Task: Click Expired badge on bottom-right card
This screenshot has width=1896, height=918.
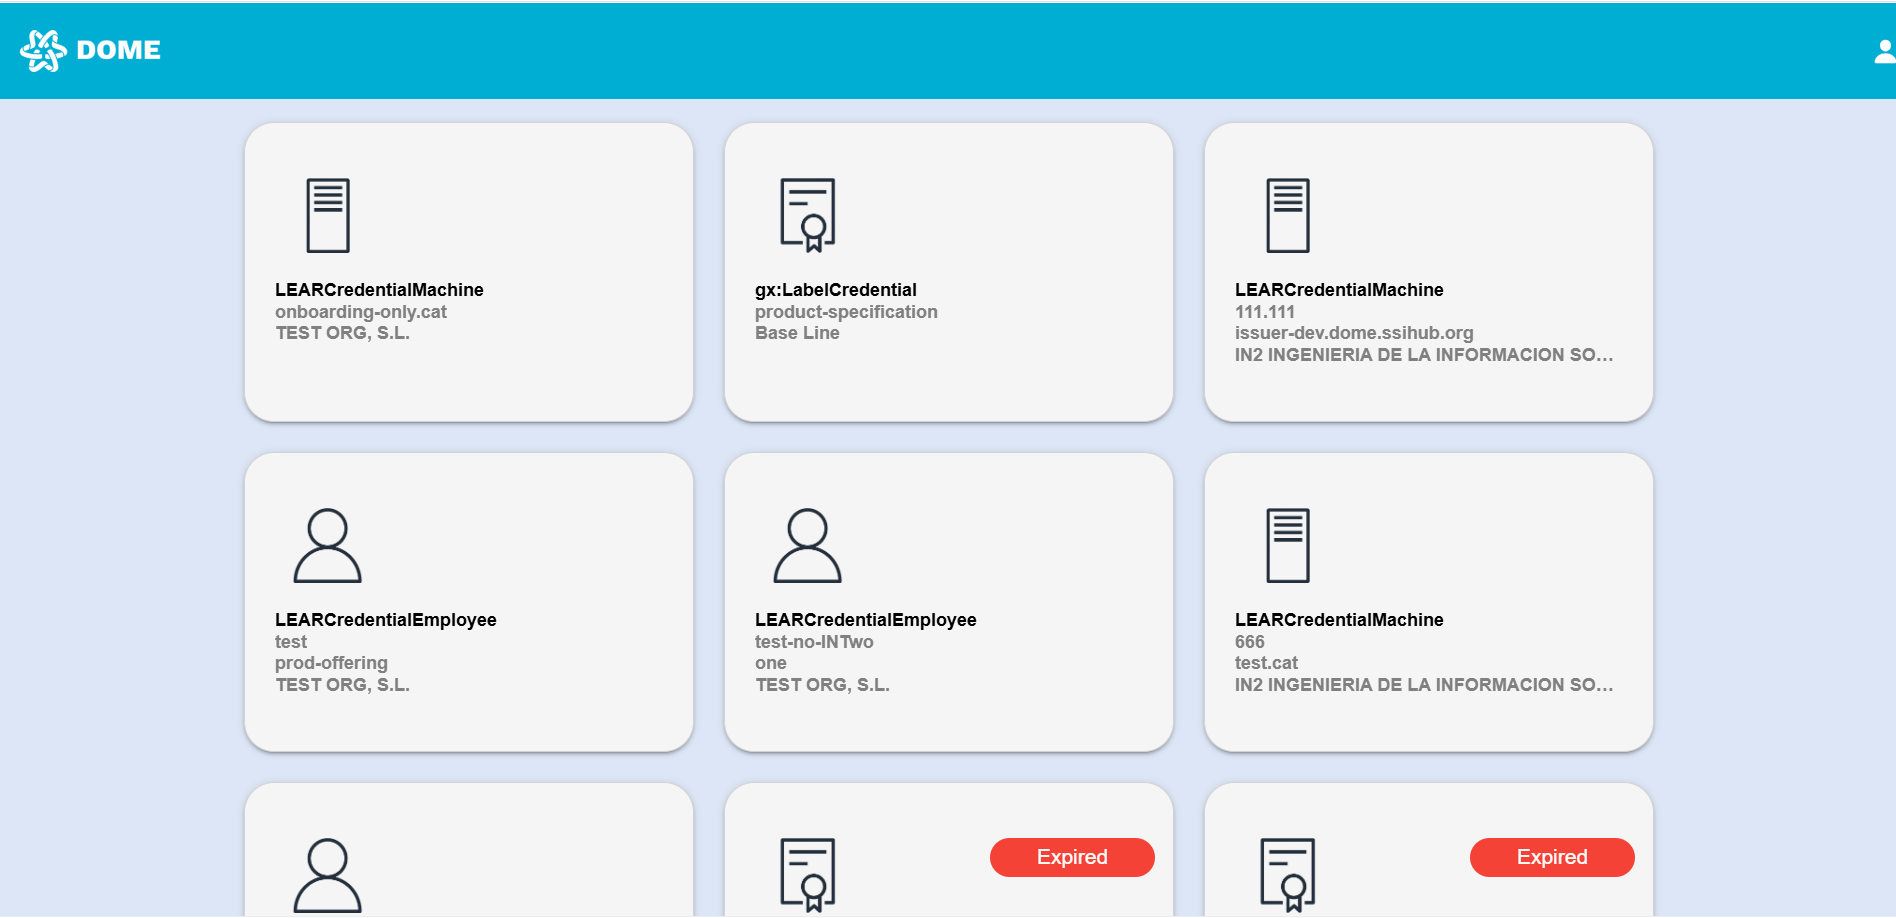Action: click(x=1551, y=857)
